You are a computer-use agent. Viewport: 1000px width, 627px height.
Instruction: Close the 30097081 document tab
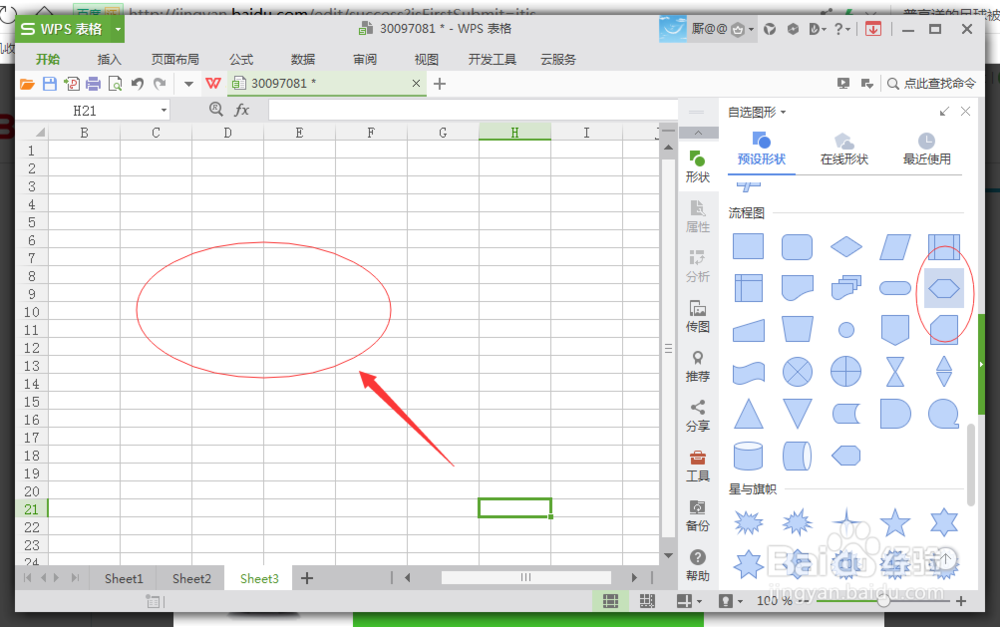click(416, 84)
